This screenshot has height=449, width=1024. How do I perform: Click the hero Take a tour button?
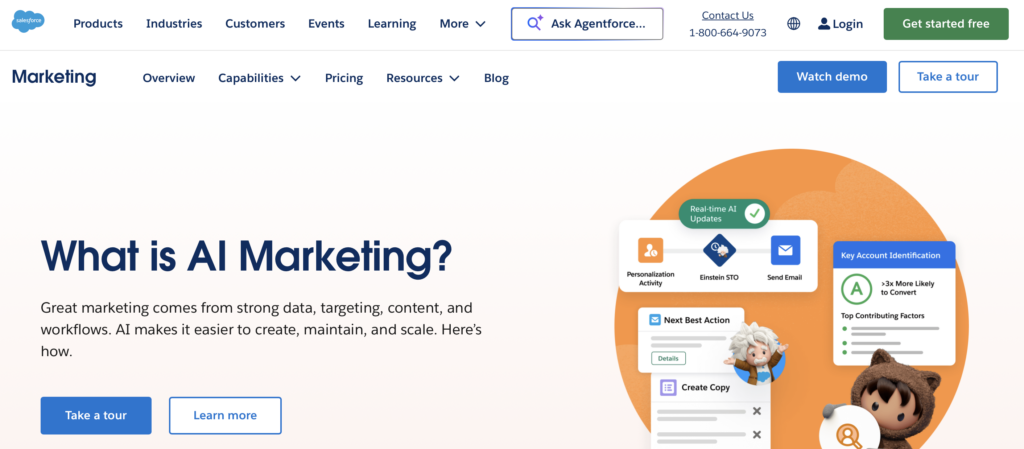point(96,415)
